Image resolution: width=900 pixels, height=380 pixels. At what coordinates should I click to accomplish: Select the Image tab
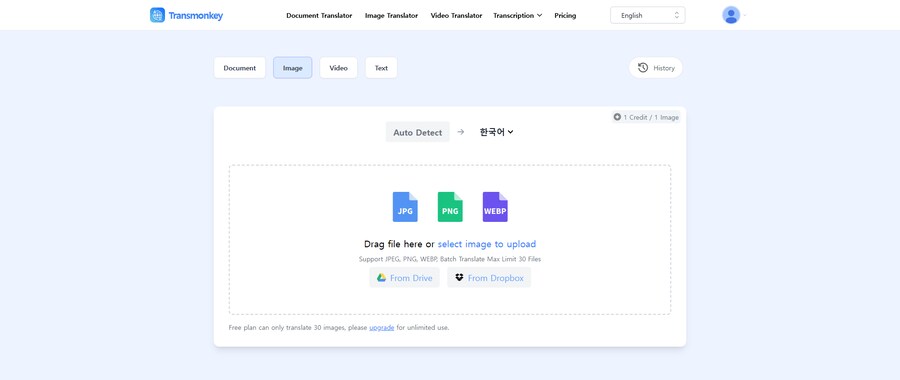click(x=293, y=68)
